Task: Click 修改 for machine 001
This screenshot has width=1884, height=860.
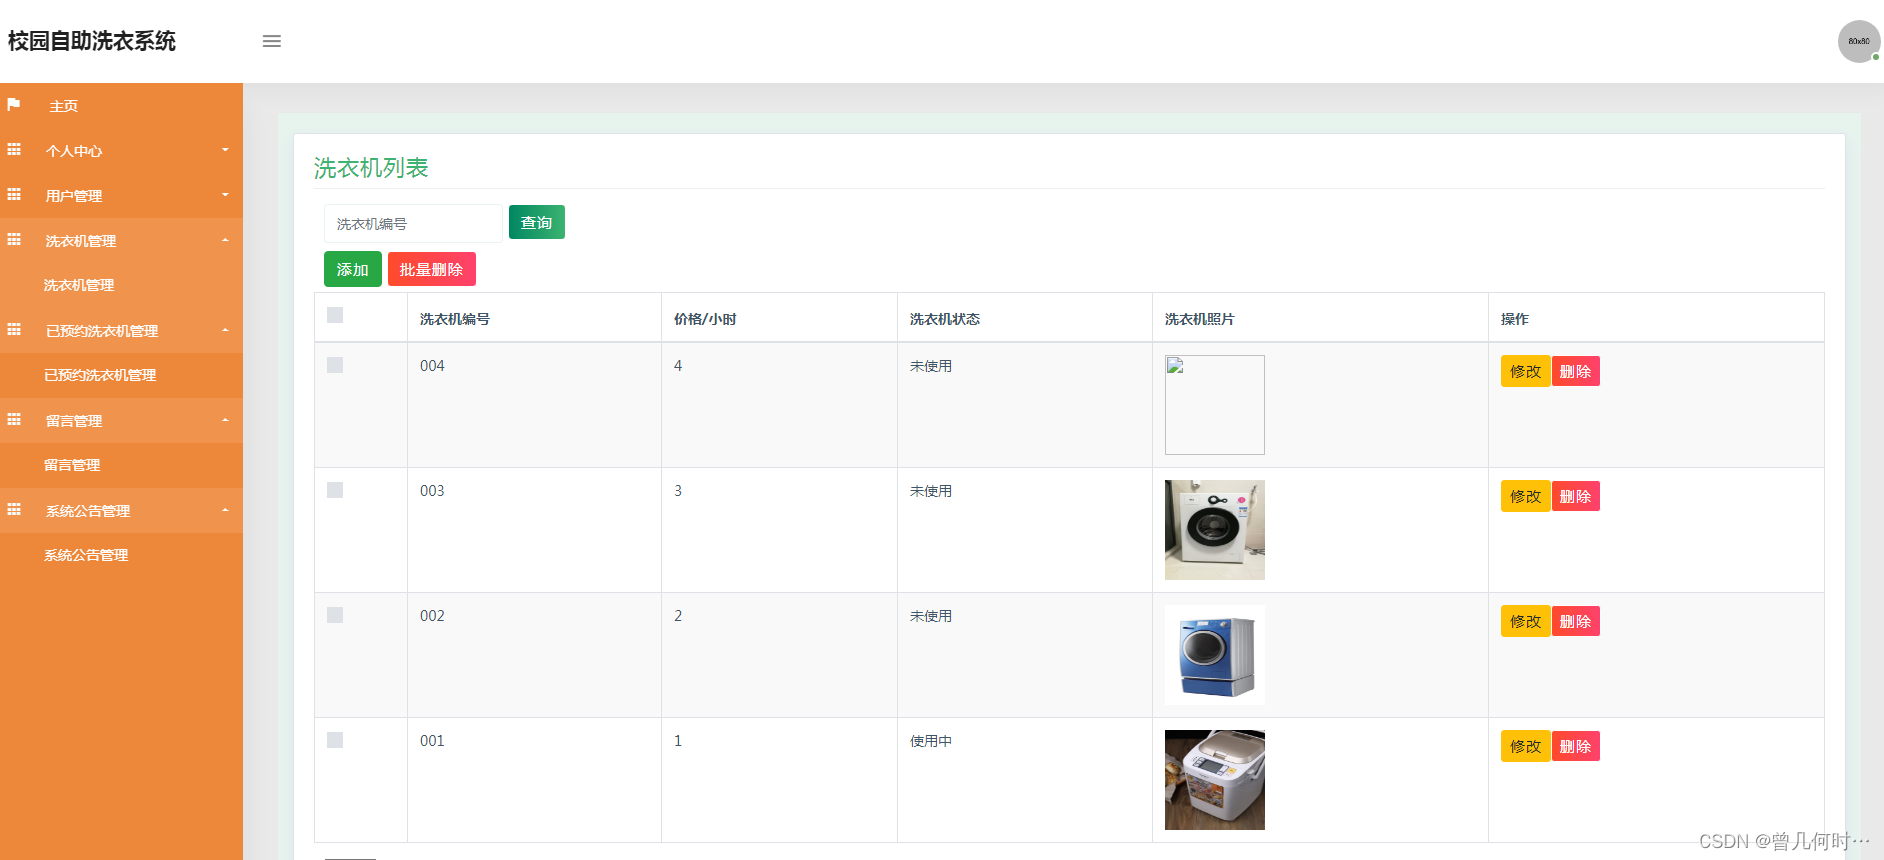Action: tap(1526, 746)
